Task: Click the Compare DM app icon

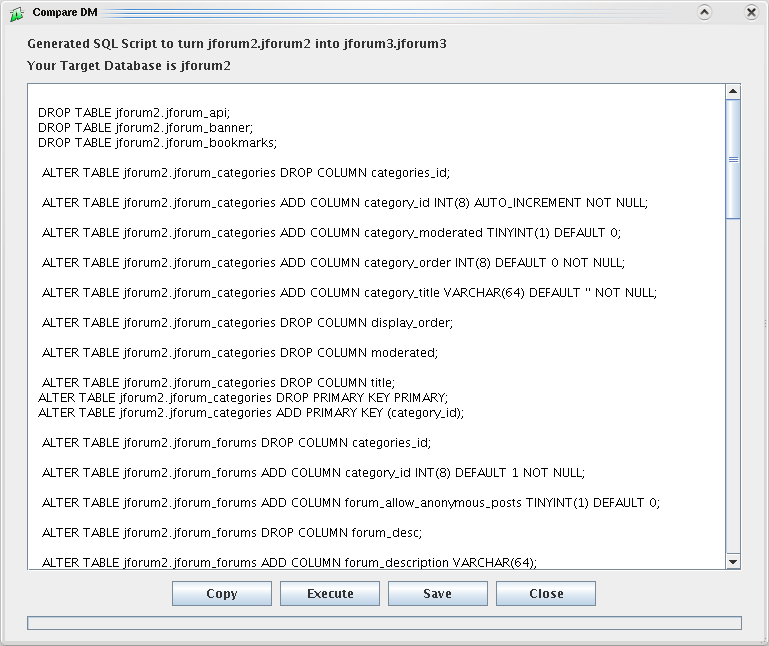Action: pyautogui.click(x=16, y=13)
